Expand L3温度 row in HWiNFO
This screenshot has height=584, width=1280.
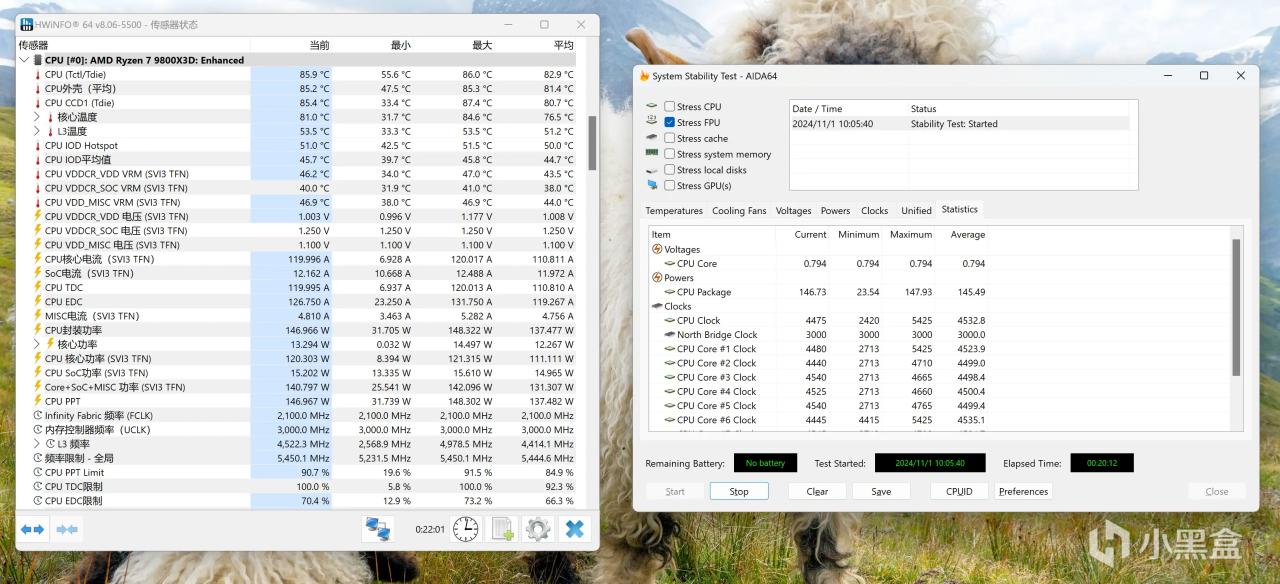[x=38, y=131]
